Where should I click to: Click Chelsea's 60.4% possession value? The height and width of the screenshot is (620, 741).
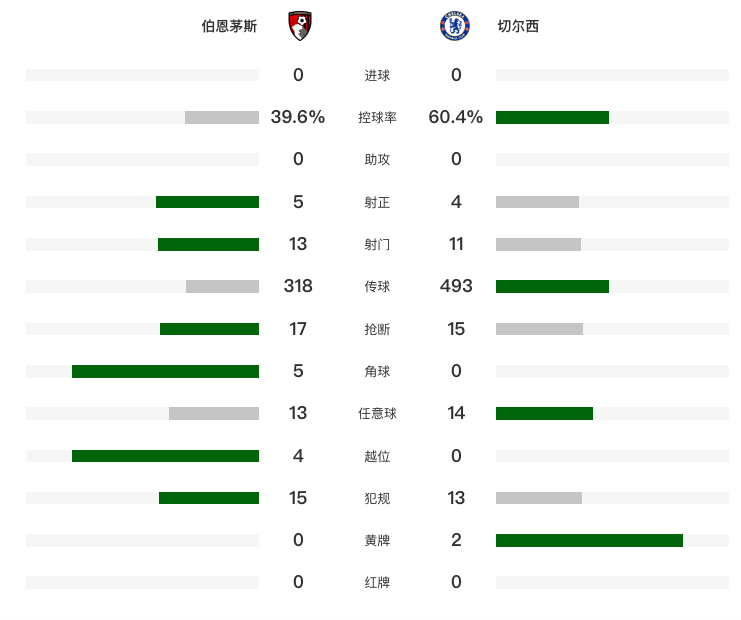coord(456,117)
